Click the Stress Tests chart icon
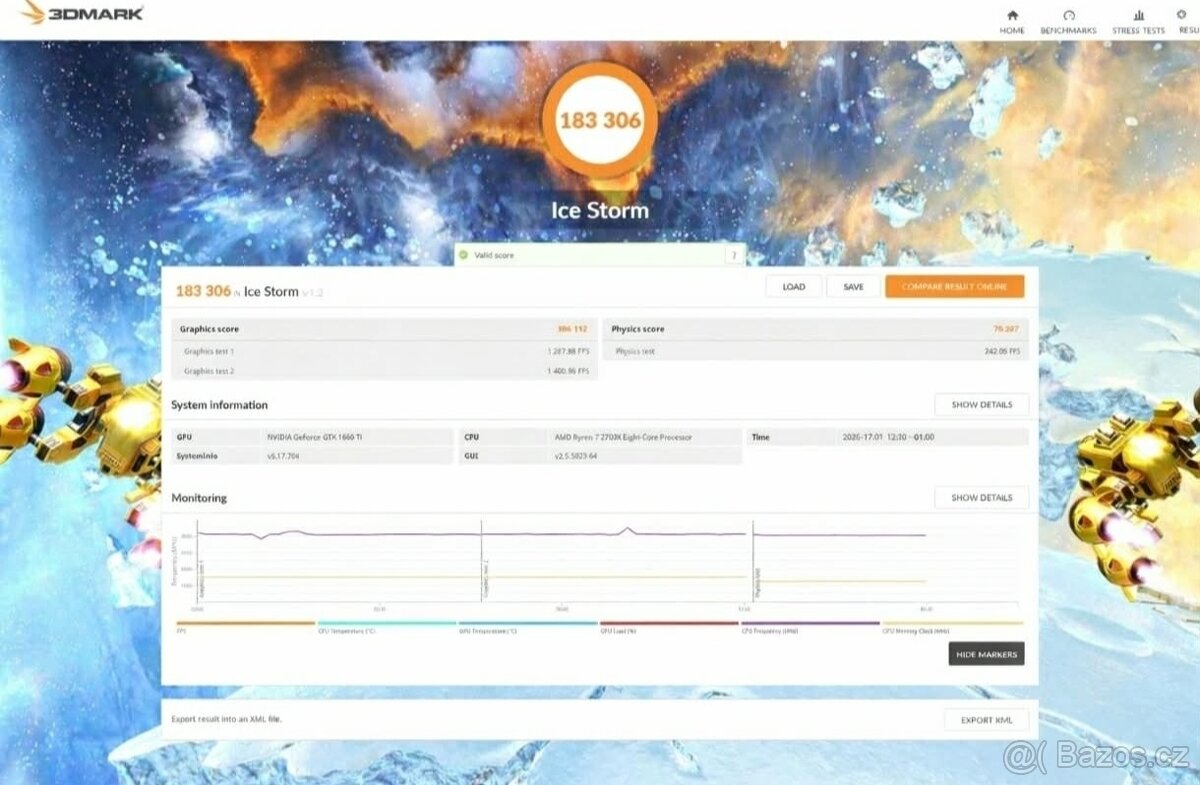1200x785 pixels. (x=1138, y=18)
